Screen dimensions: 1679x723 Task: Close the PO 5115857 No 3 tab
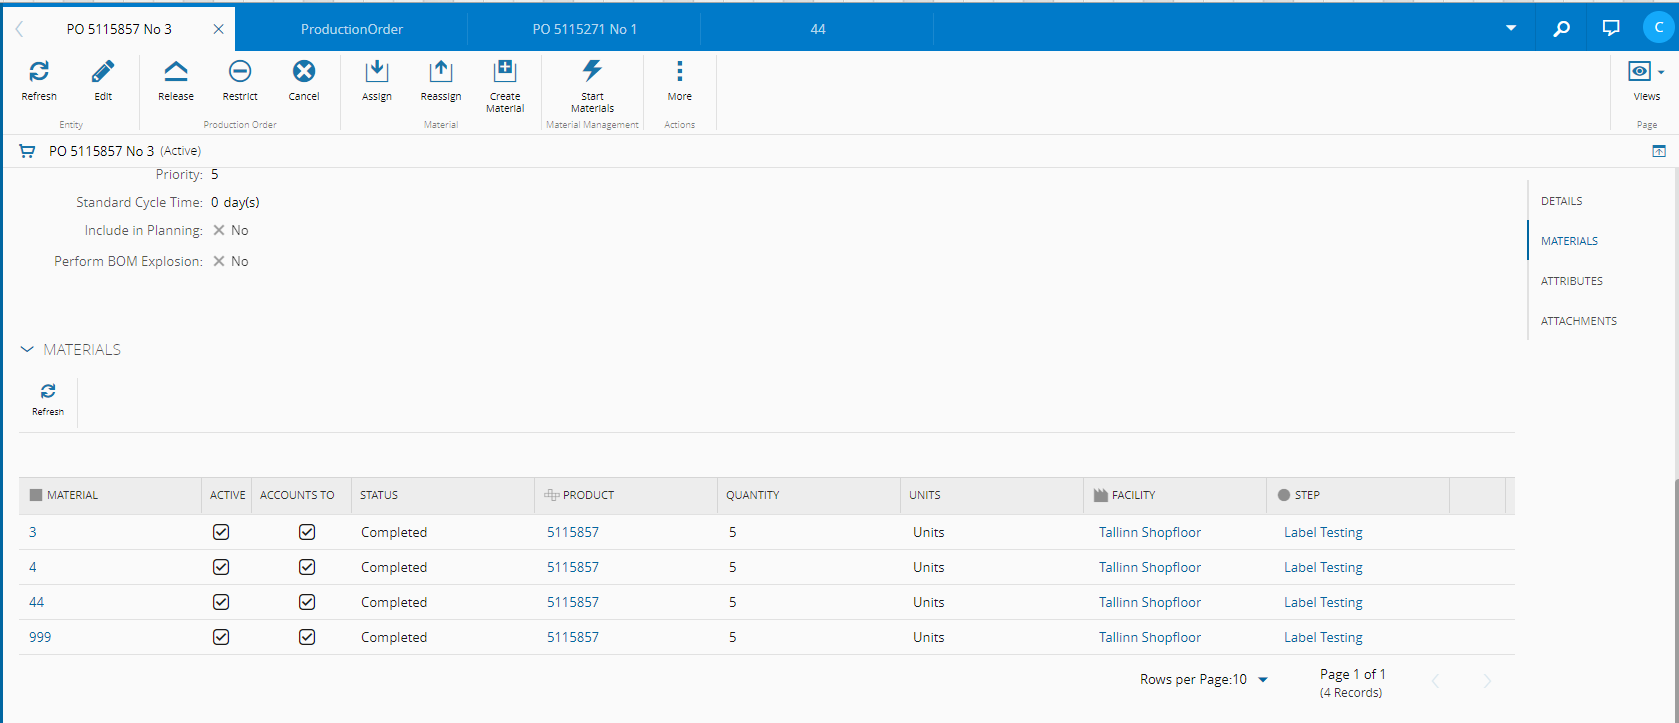click(x=218, y=29)
